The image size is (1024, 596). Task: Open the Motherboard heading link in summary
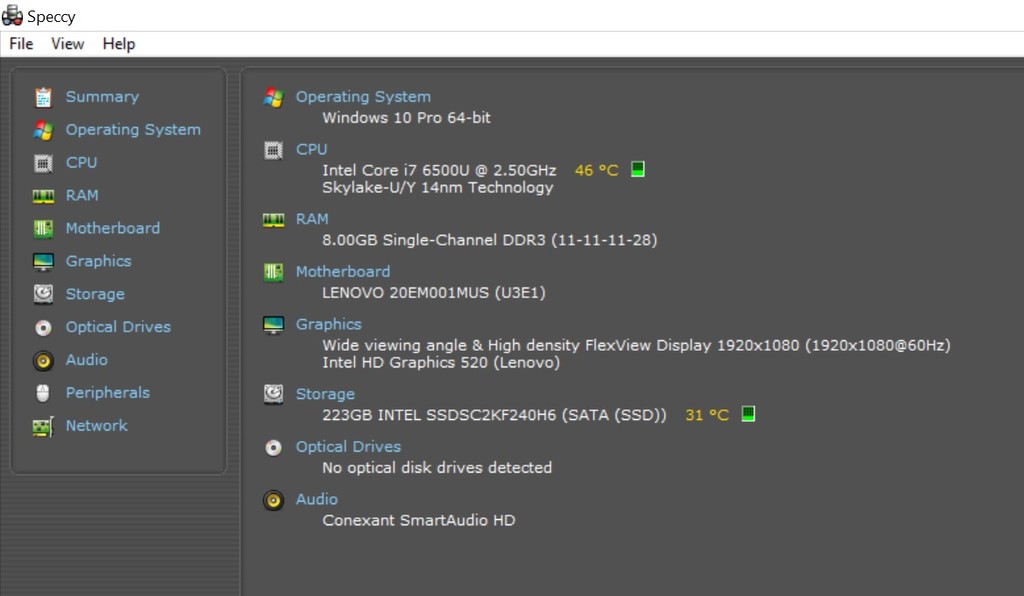[343, 272]
